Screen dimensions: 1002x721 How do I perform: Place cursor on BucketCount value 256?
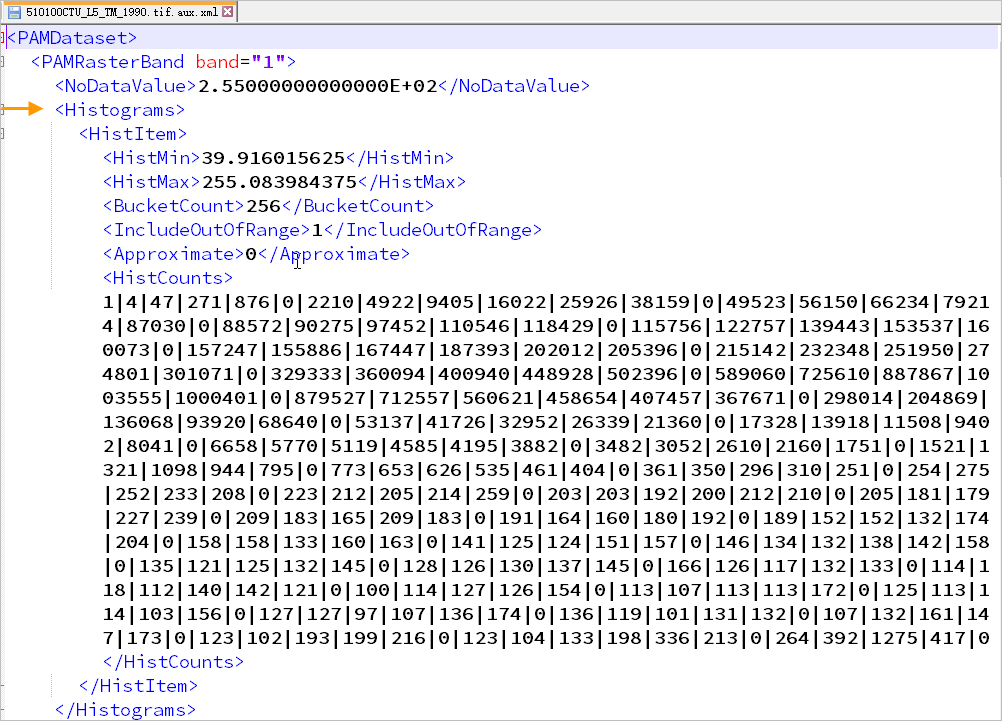click(263, 206)
